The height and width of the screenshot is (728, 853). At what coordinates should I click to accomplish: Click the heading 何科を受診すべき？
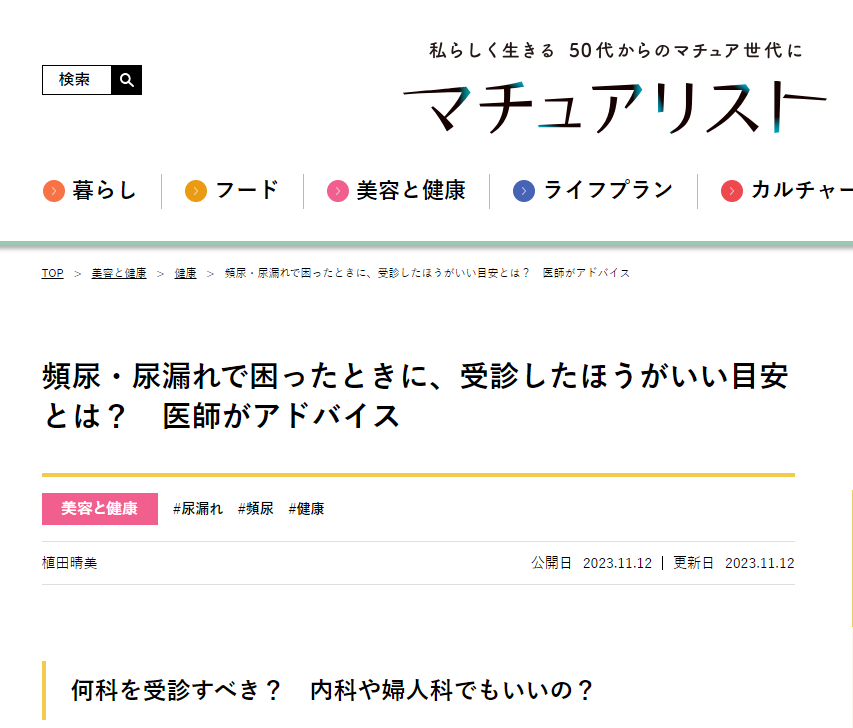click(x=332, y=690)
